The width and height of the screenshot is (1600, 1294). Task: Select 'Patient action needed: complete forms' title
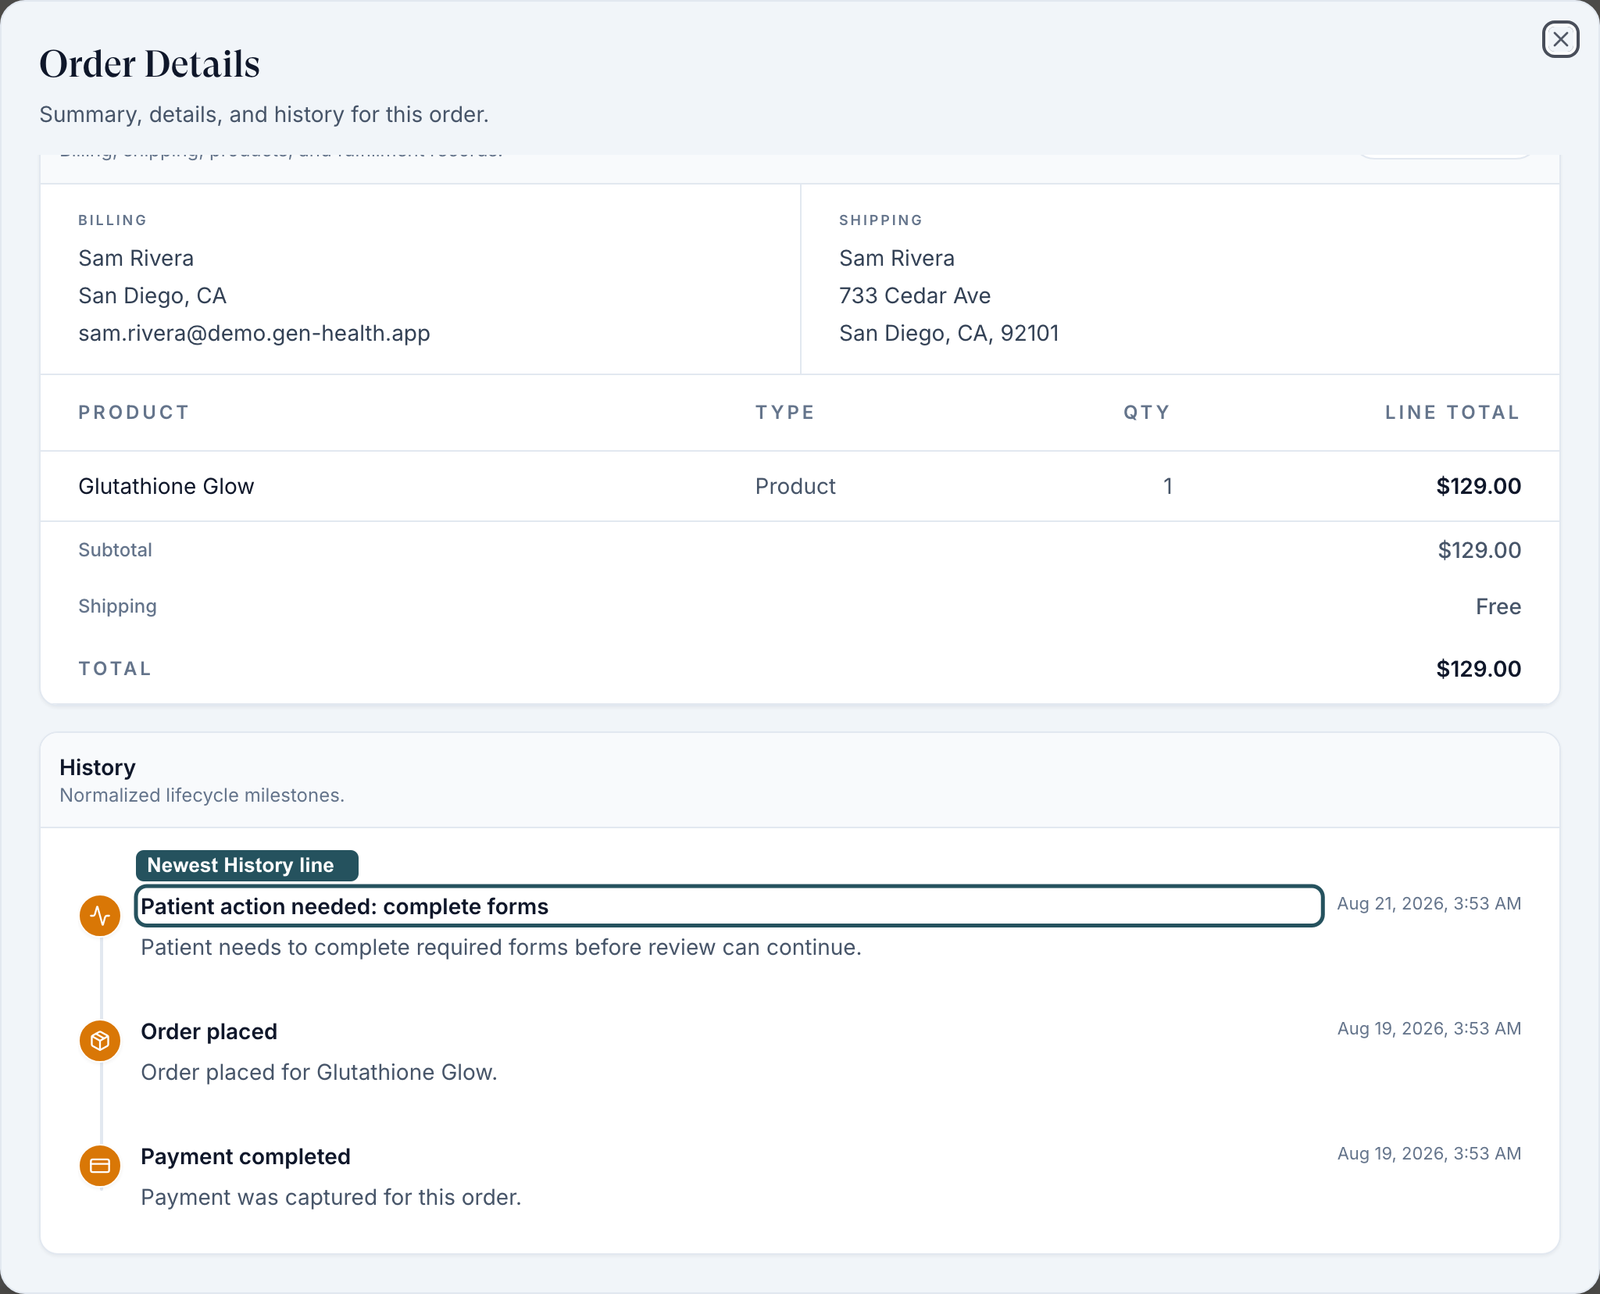click(x=344, y=906)
